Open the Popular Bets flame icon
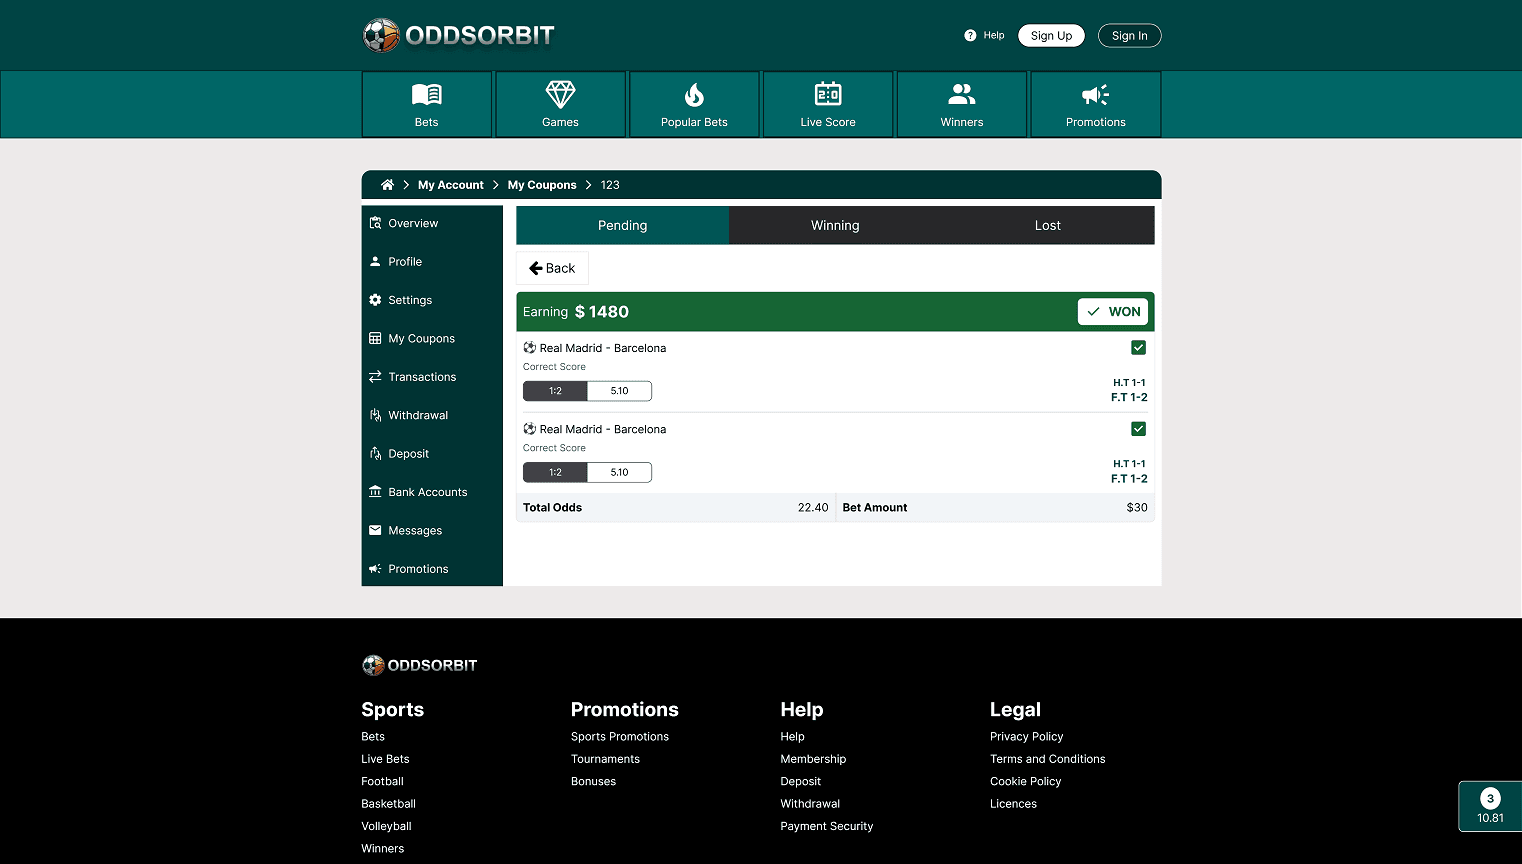 coord(694,95)
